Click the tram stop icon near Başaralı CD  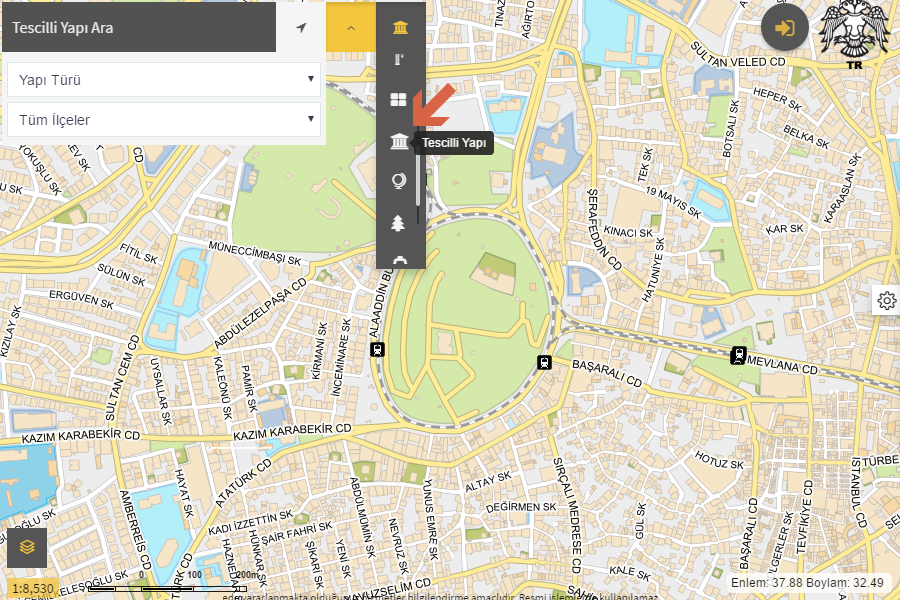pos(544,363)
